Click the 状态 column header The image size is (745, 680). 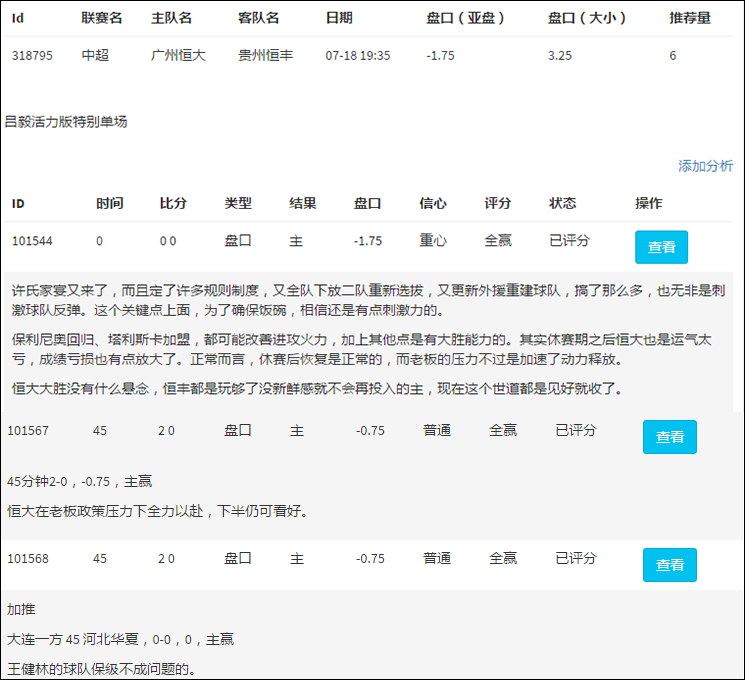tap(563, 203)
